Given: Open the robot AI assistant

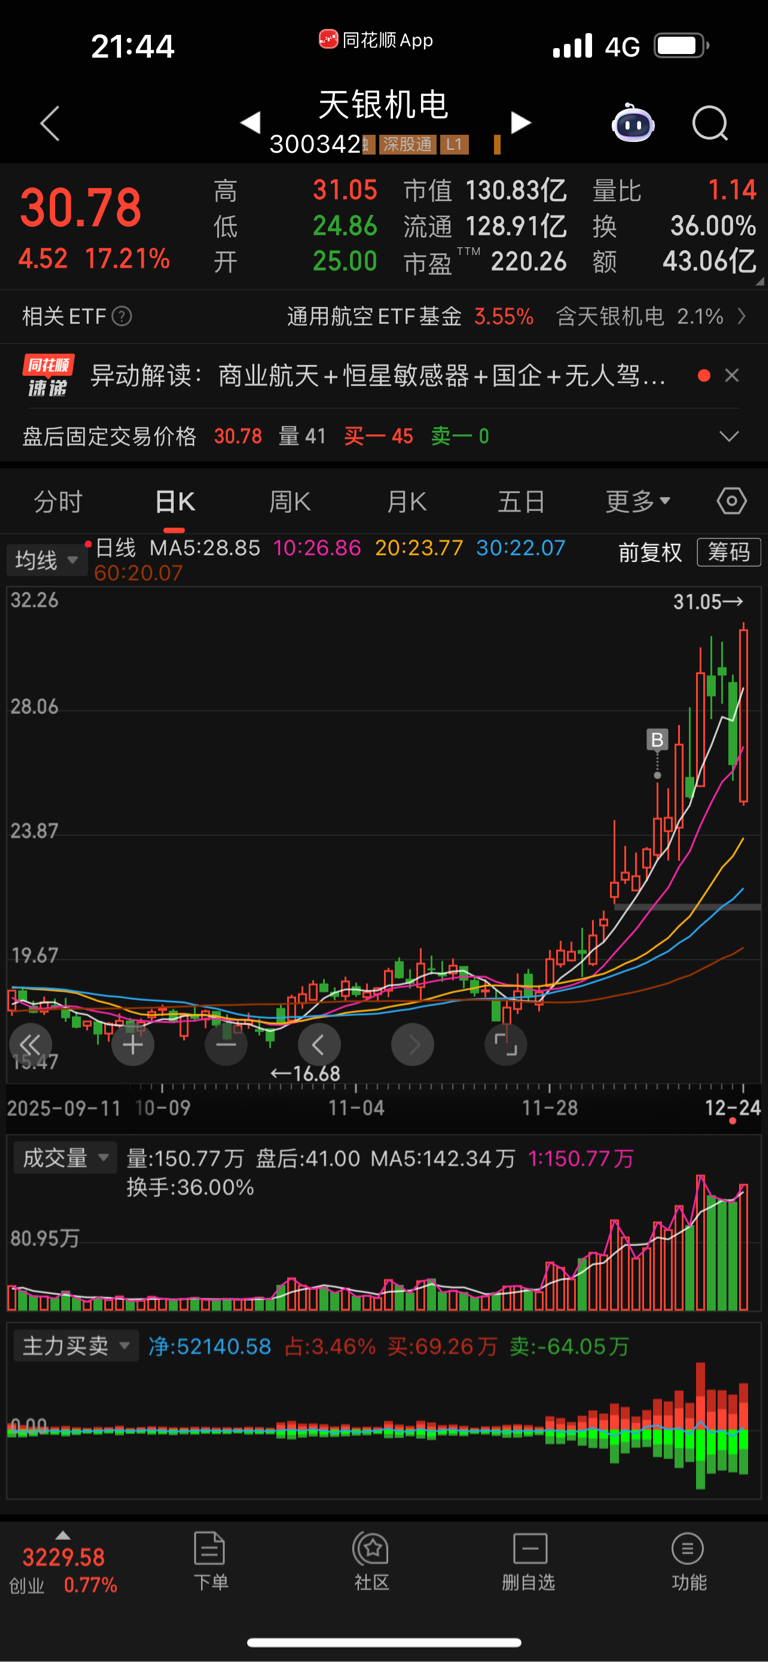Looking at the screenshot, I should tap(633, 124).
